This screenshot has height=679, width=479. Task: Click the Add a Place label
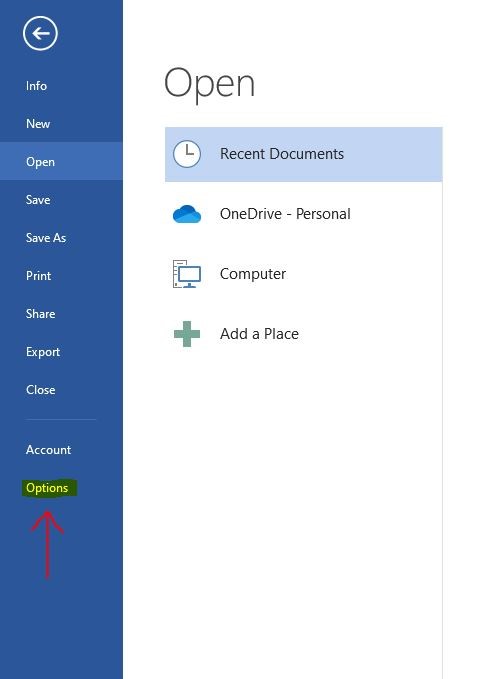(259, 334)
